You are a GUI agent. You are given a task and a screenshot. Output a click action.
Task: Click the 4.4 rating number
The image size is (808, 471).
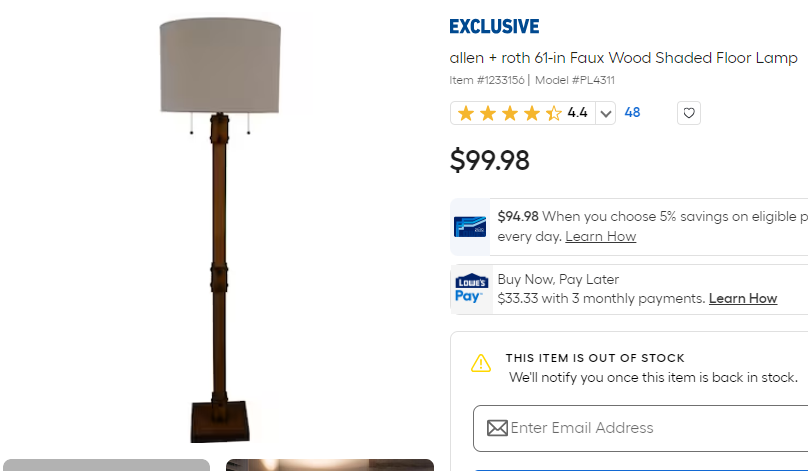tap(577, 112)
